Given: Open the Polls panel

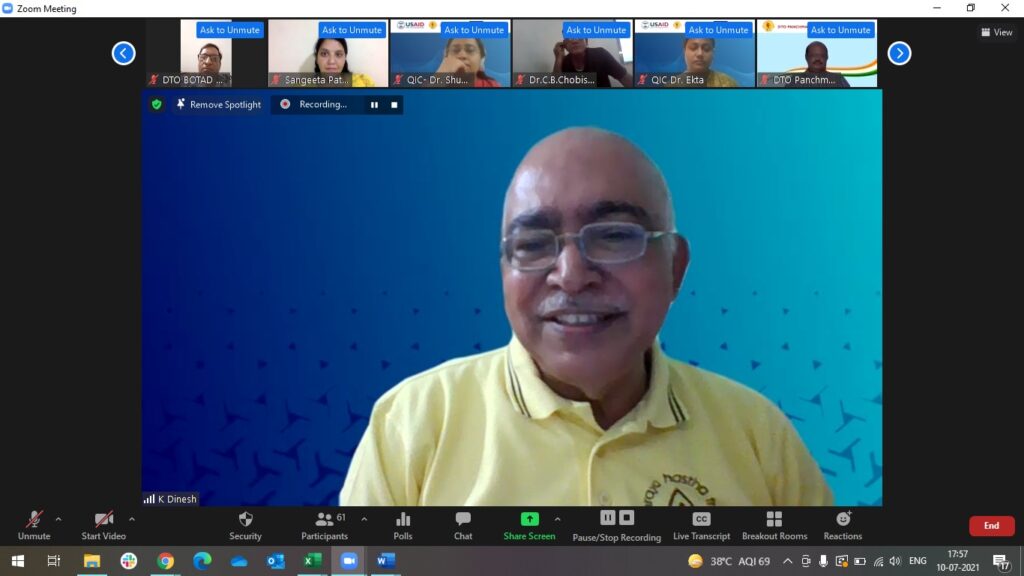Looking at the screenshot, I should [x=403, y=520].
